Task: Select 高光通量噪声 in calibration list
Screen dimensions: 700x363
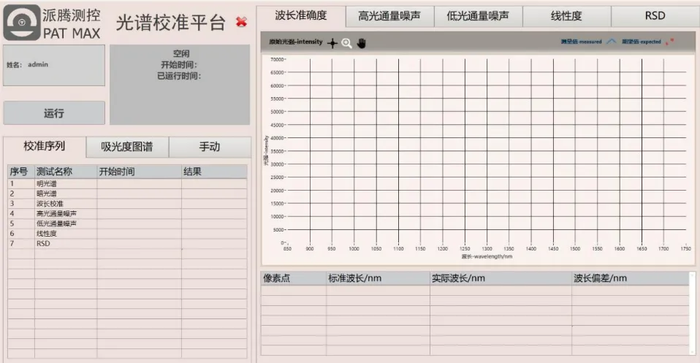Action: tap(127, 213)
